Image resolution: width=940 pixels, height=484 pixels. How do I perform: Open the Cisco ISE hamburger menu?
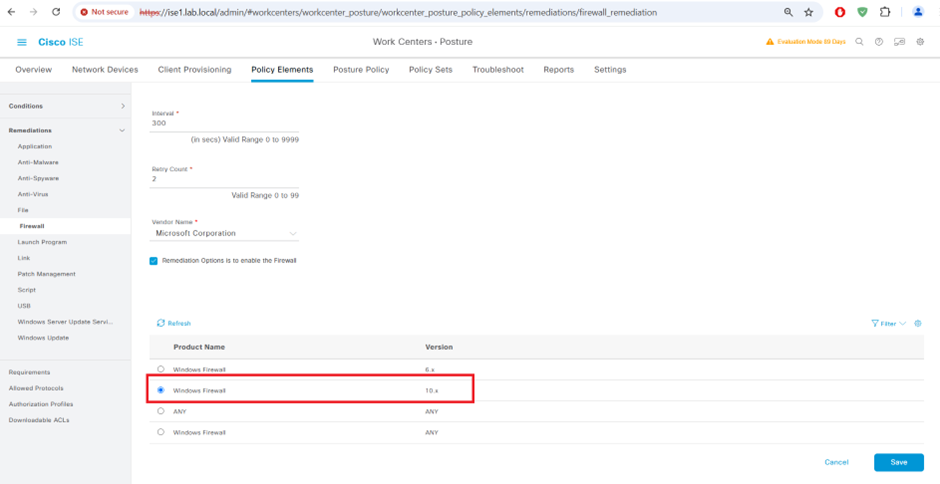point(22,42)
